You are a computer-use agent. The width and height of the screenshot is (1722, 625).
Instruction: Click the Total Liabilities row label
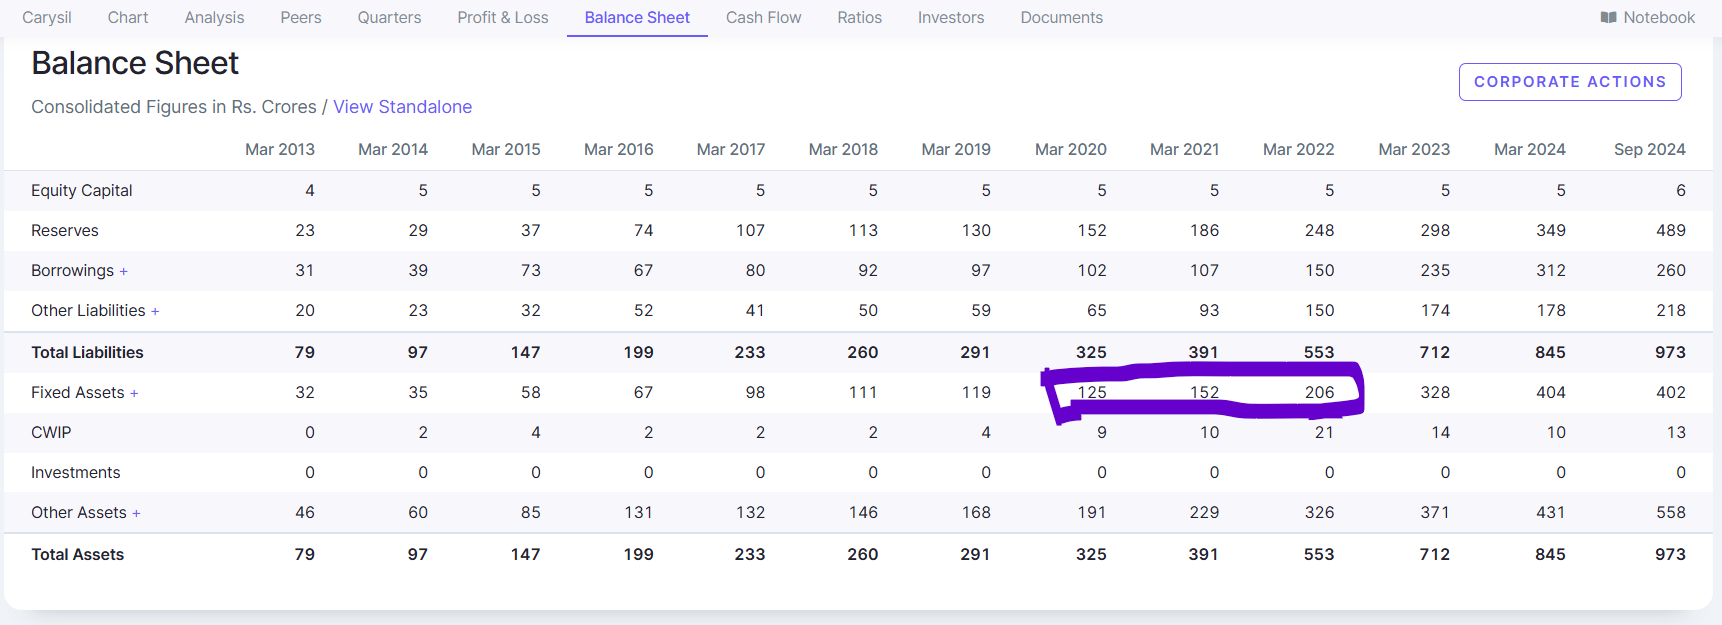87,353
